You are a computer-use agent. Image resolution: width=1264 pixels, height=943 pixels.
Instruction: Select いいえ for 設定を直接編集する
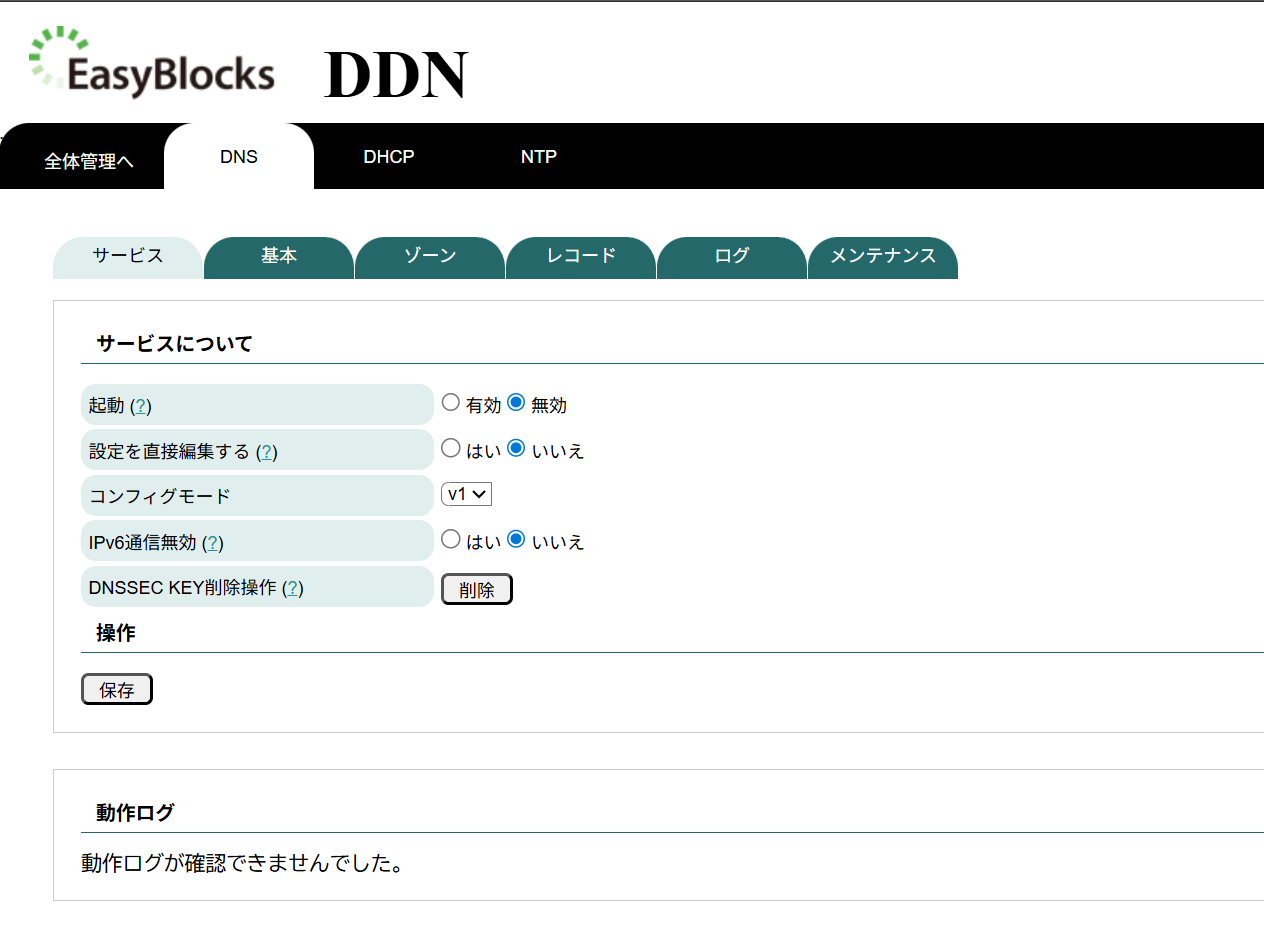[x=515, y=447]
